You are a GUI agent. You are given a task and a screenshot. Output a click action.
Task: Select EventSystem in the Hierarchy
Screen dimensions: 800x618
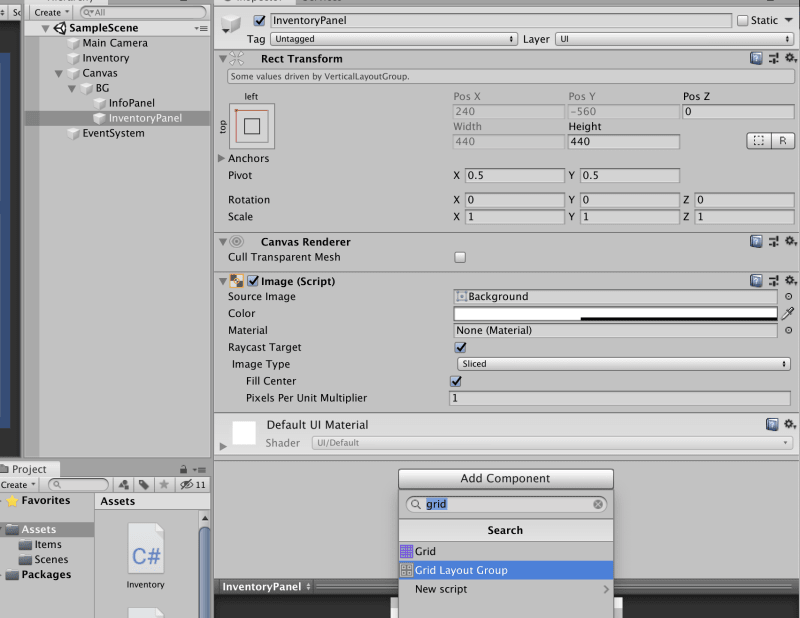113,133
